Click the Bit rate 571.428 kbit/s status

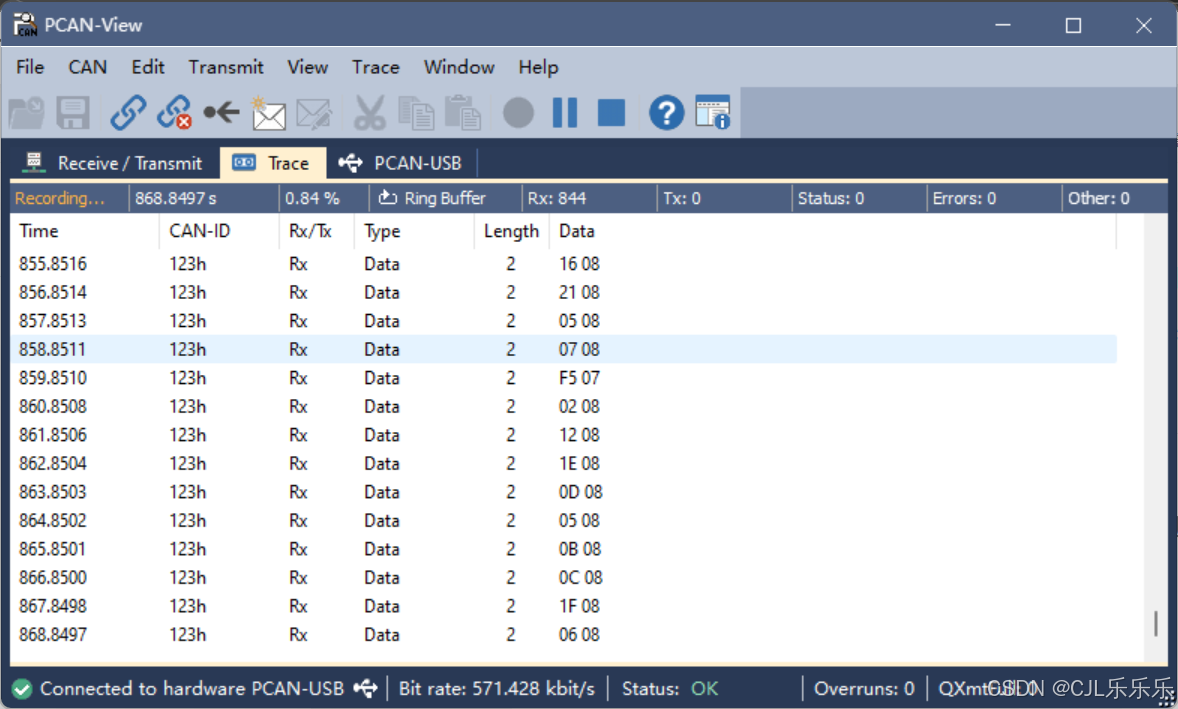[497, 689]
